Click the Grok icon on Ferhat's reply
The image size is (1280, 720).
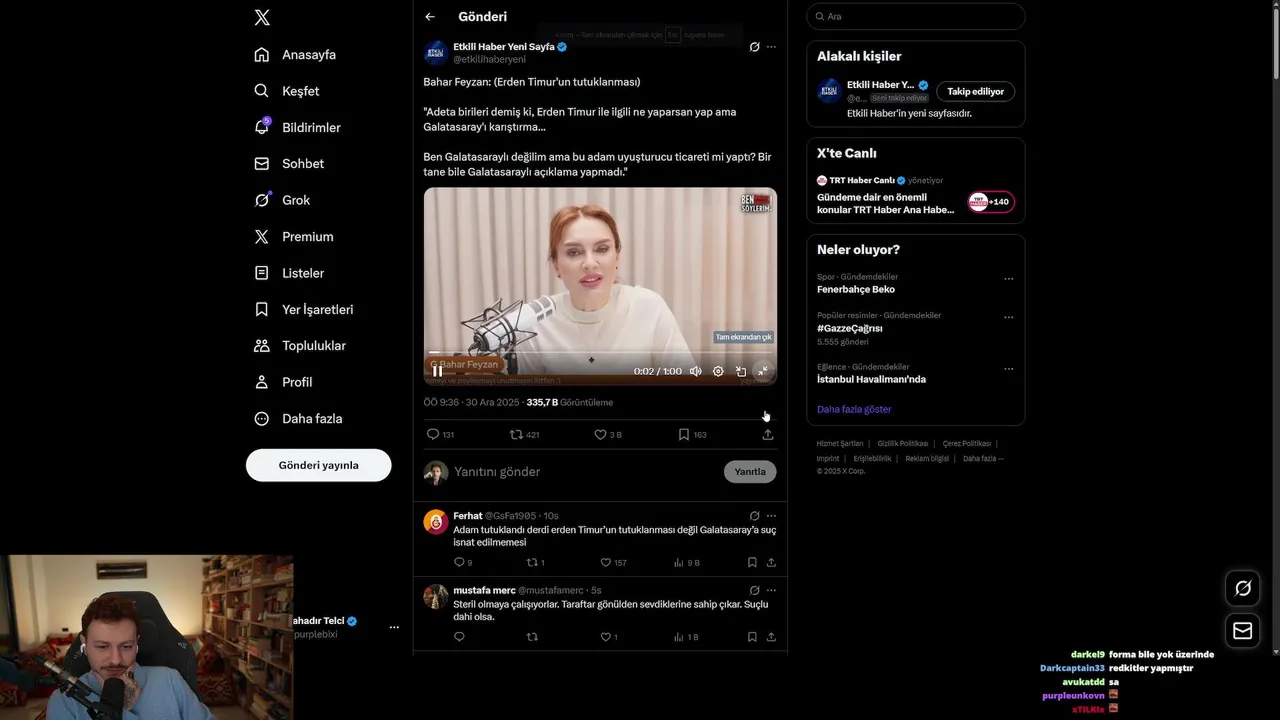pyautogui.click(x=754, y=516)
